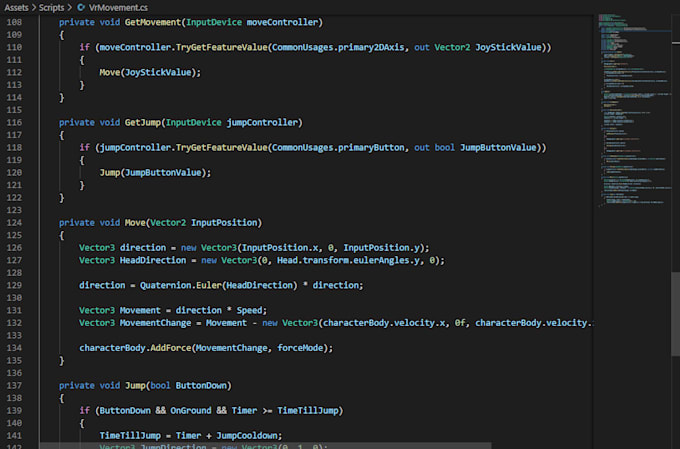680x449 pixels.
Task: Open the Assets breadcrumb segment
Action: [16, 7]
